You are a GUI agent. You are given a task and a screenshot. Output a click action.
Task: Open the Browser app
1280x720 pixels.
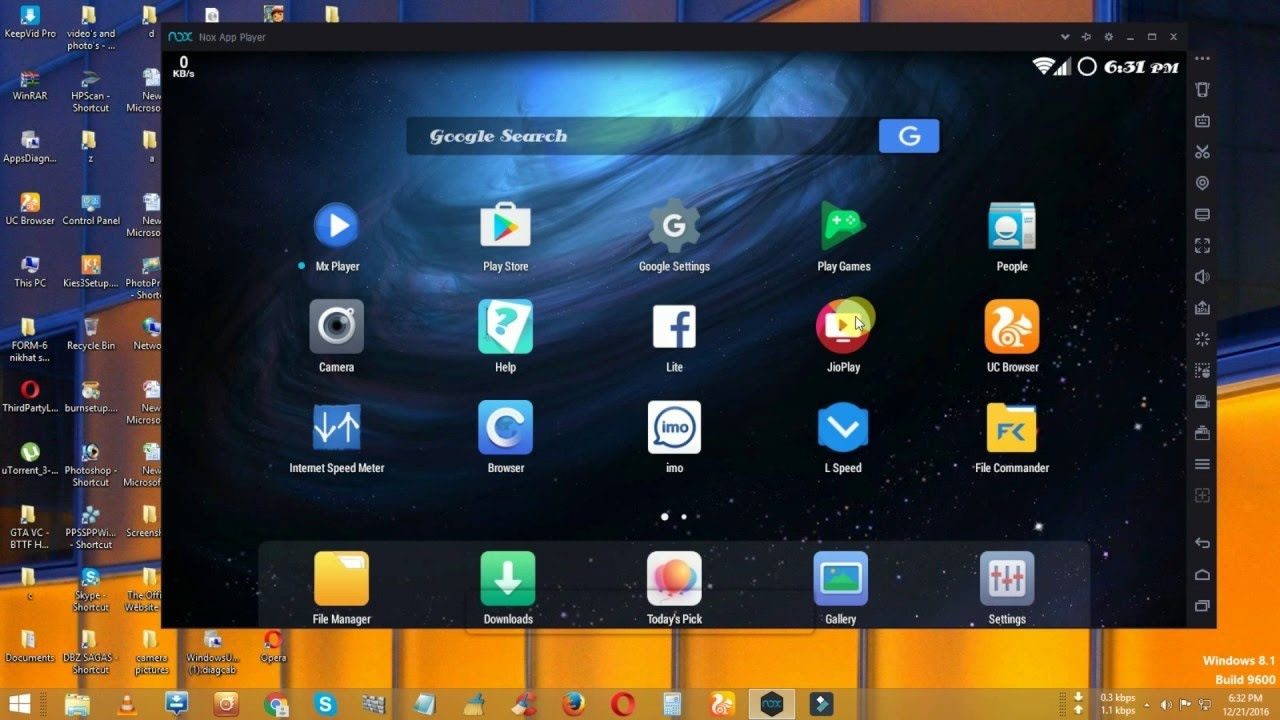click(505, 427)
